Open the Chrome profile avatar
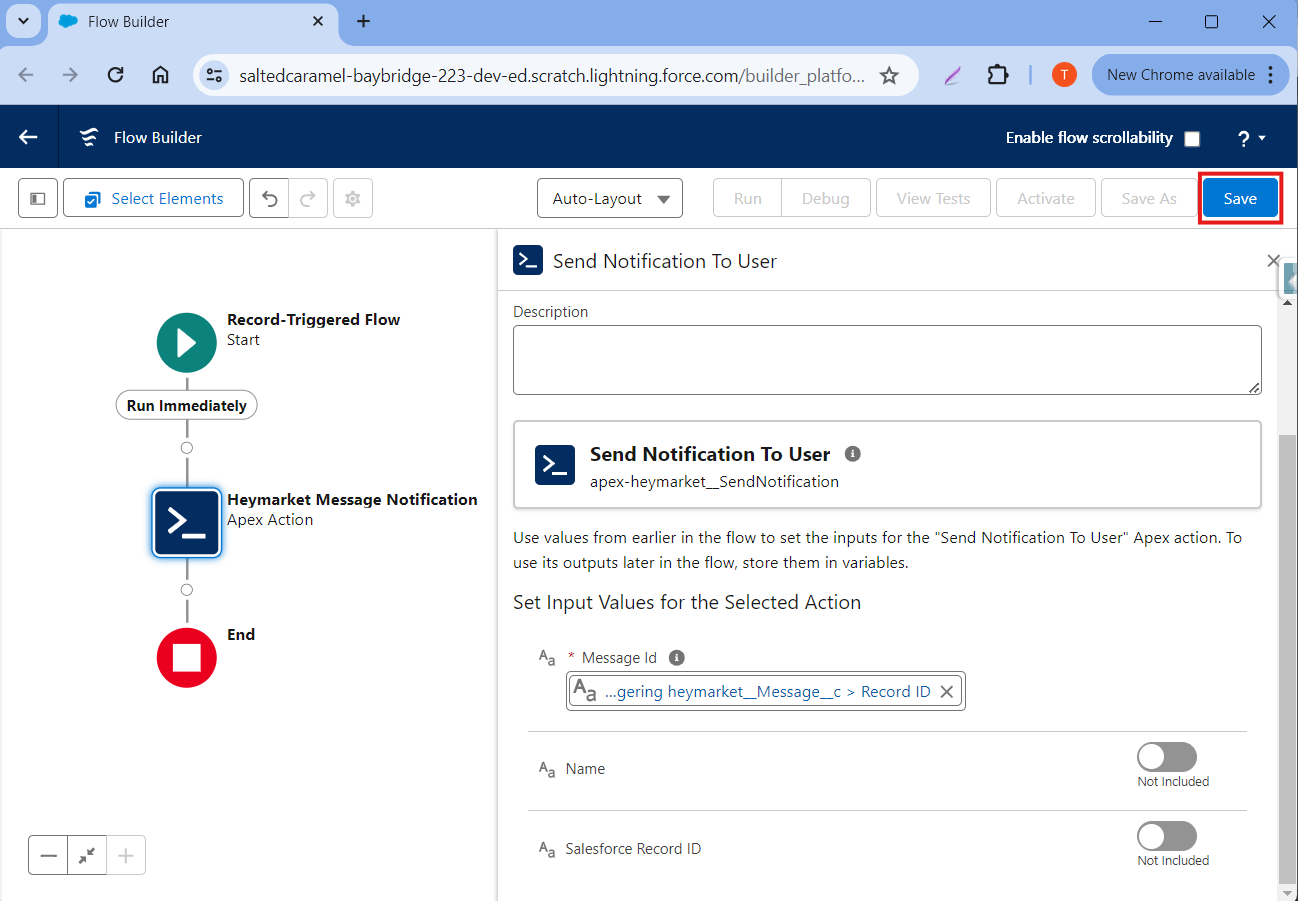Image resolution: width=1298 pixels, height=901 pixels. click(1064, 75)
